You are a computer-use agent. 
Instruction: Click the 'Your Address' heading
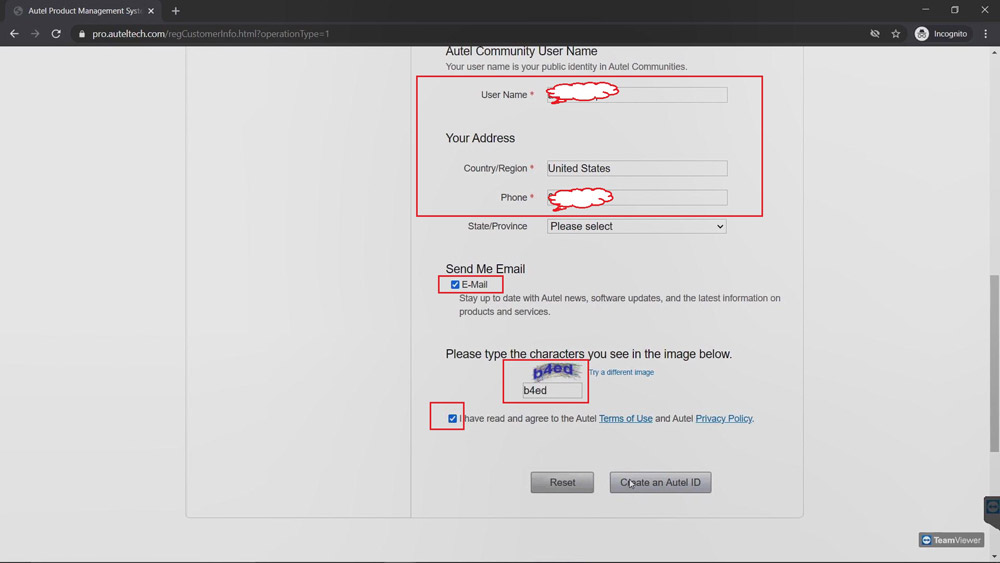(480, 138)
